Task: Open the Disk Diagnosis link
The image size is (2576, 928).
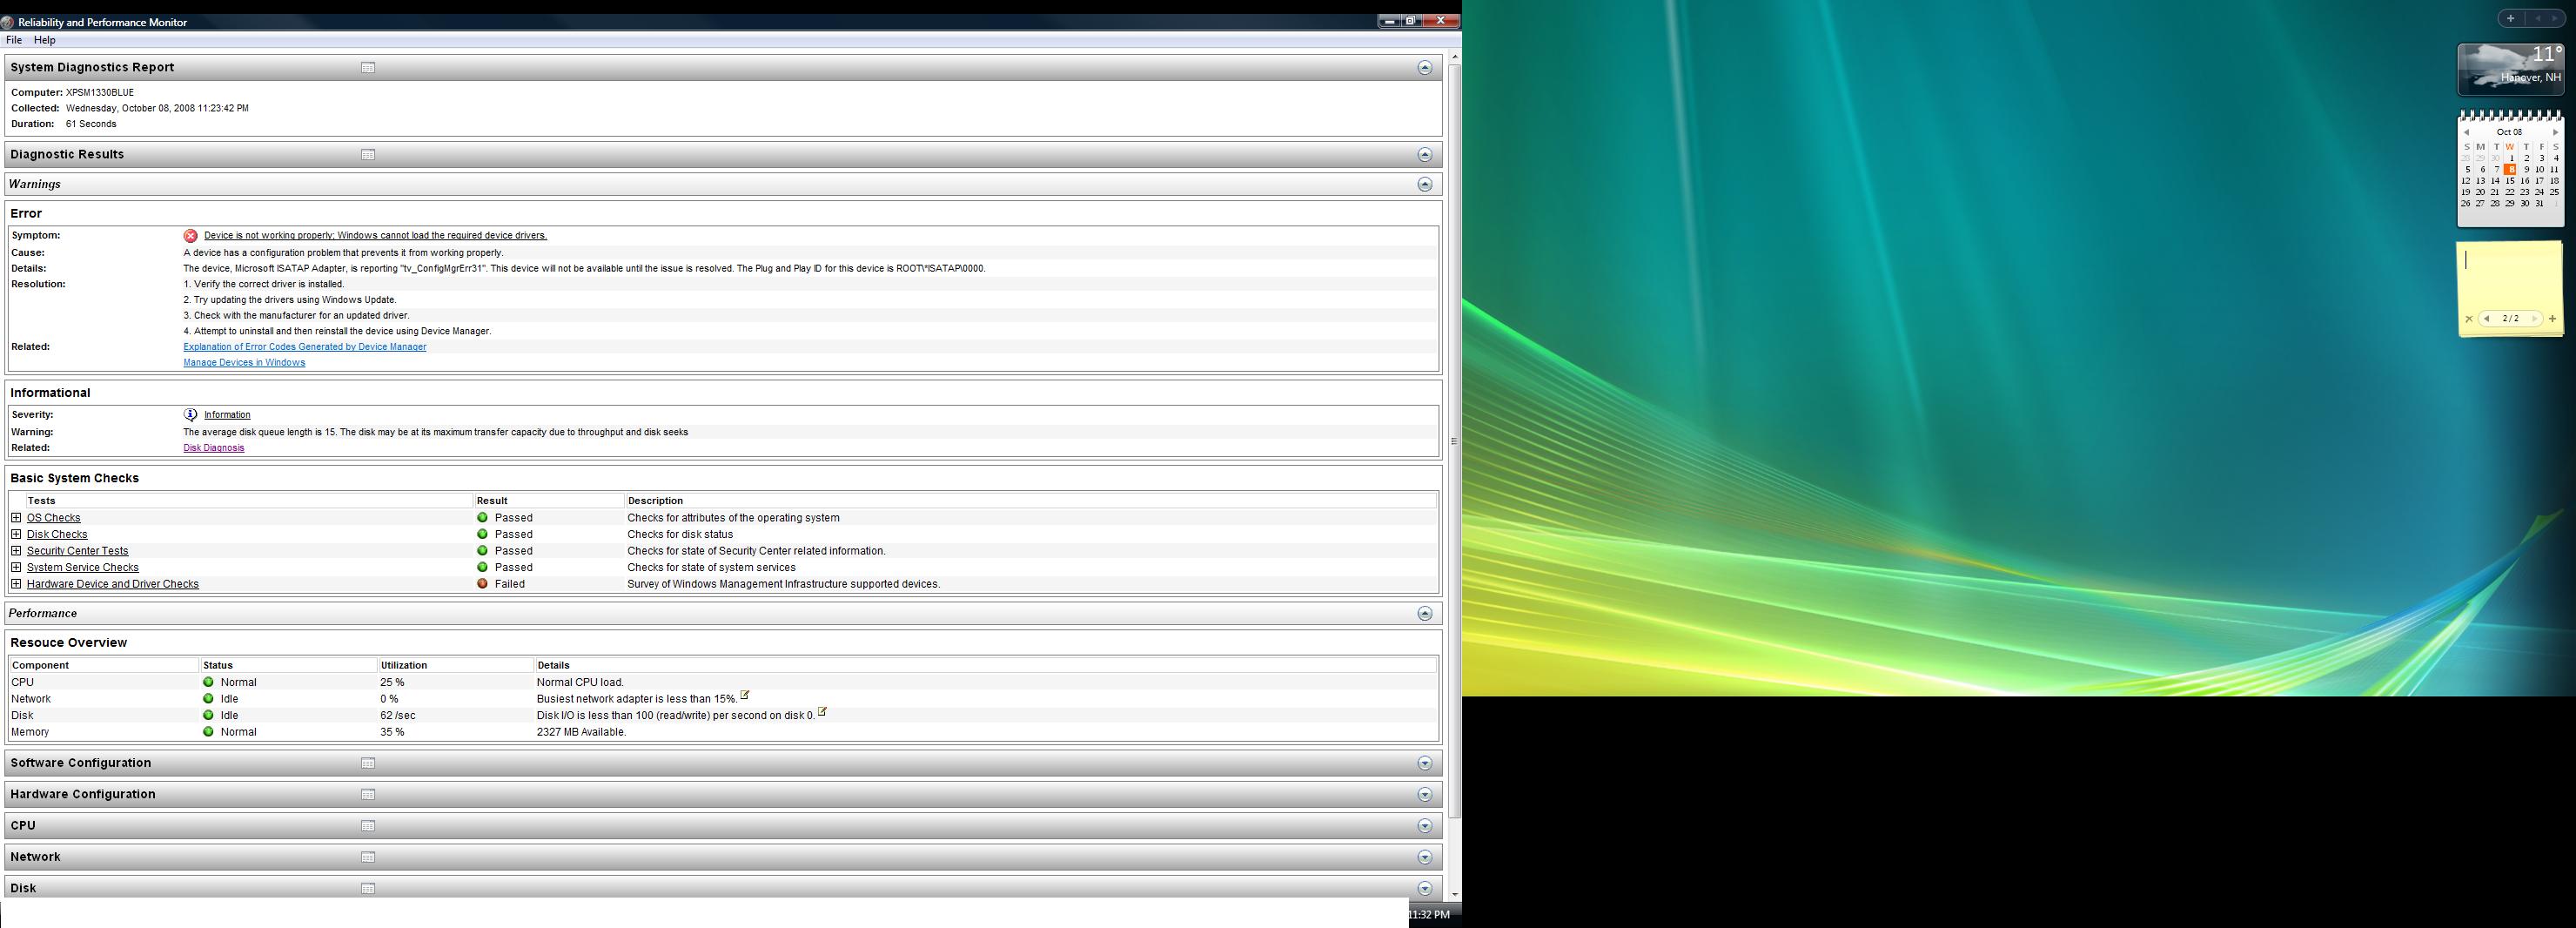Action: (x=214, y=448)
